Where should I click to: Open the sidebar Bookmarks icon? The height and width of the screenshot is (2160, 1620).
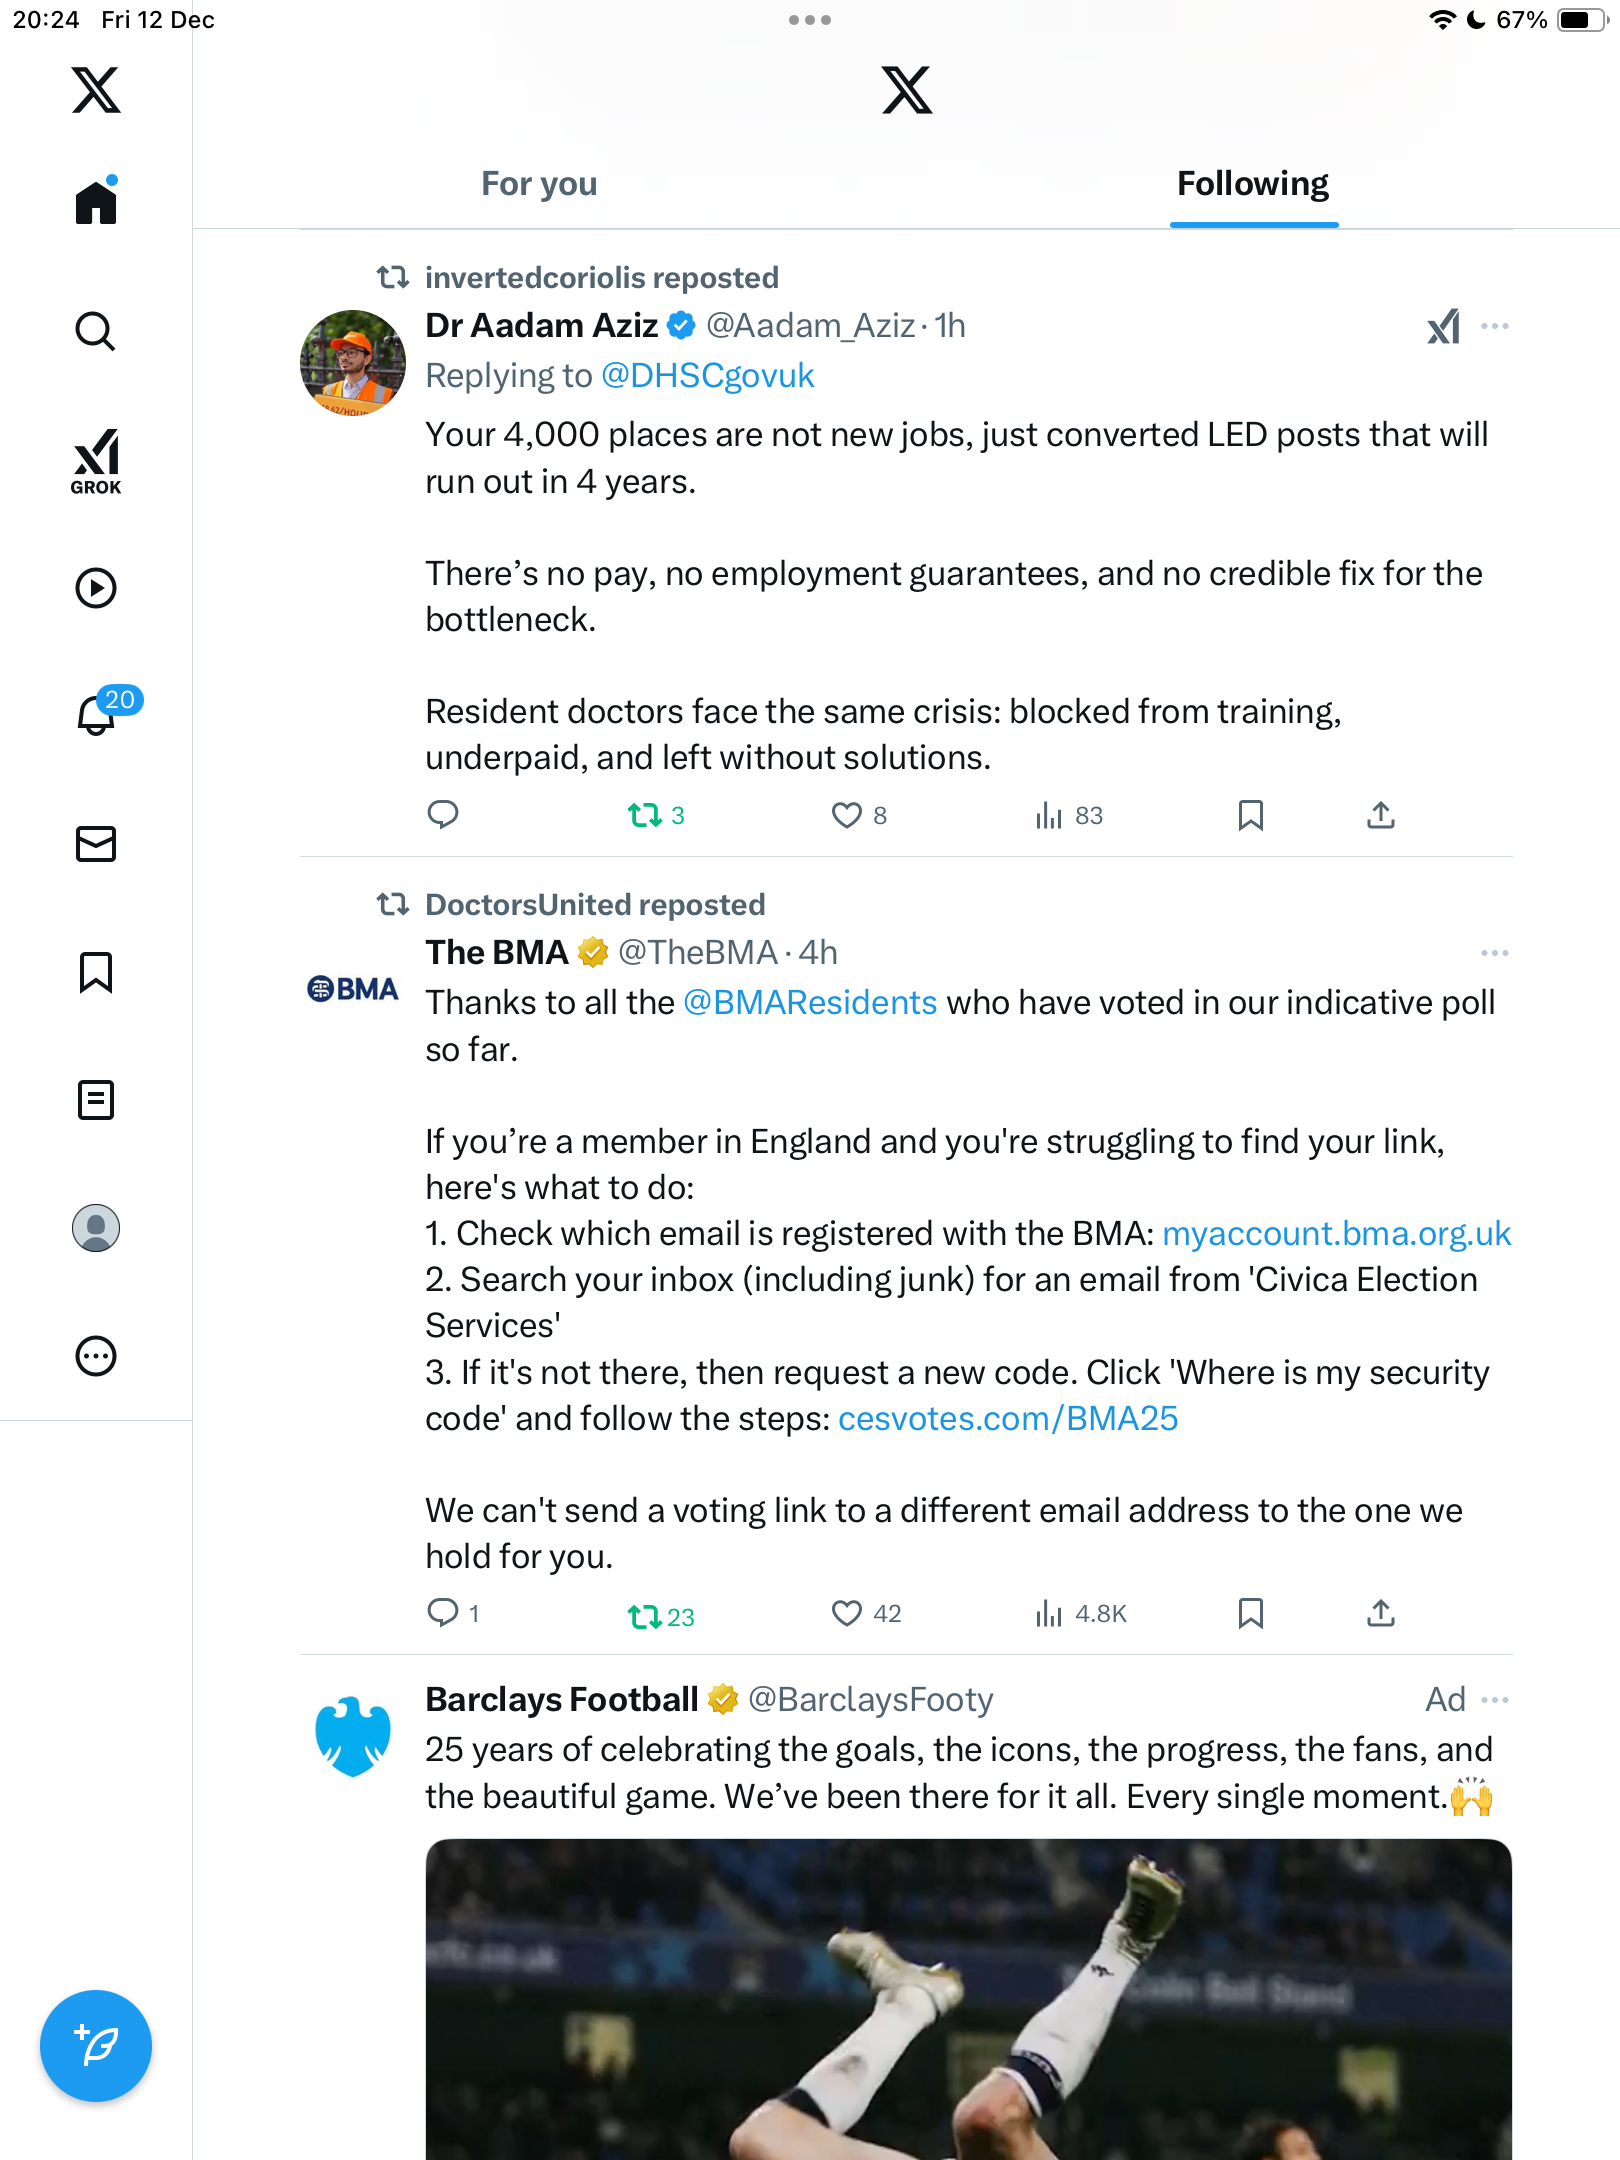(x=96, y=972)
